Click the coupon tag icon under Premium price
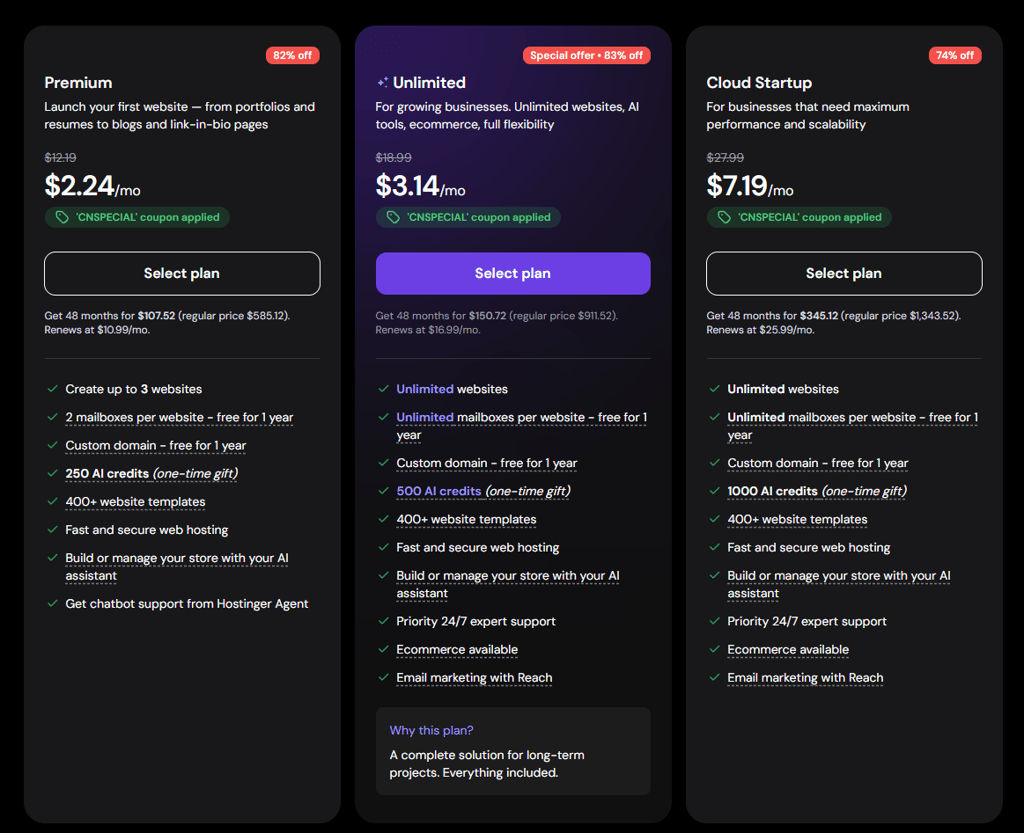 (62, 217)
